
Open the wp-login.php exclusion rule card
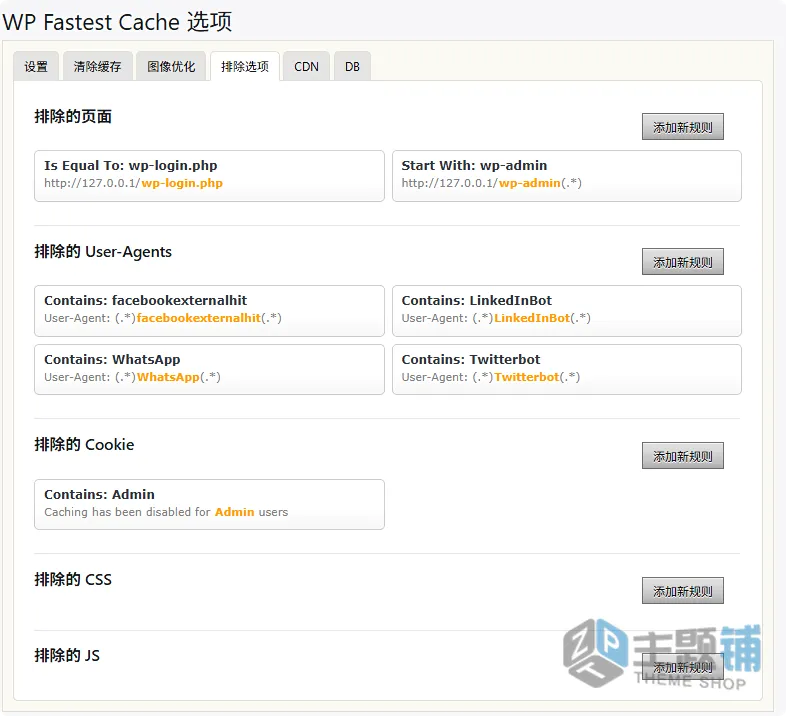pyautogui.click(x=210, y=176)
